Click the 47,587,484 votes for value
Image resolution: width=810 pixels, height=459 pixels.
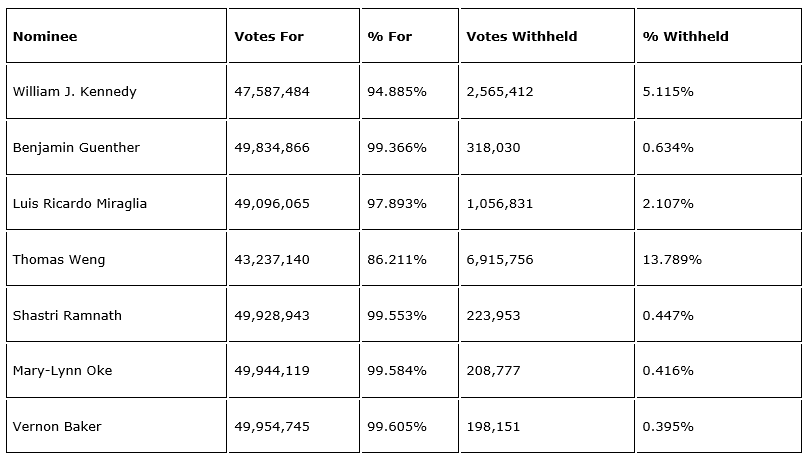click(x=272, y=92)
